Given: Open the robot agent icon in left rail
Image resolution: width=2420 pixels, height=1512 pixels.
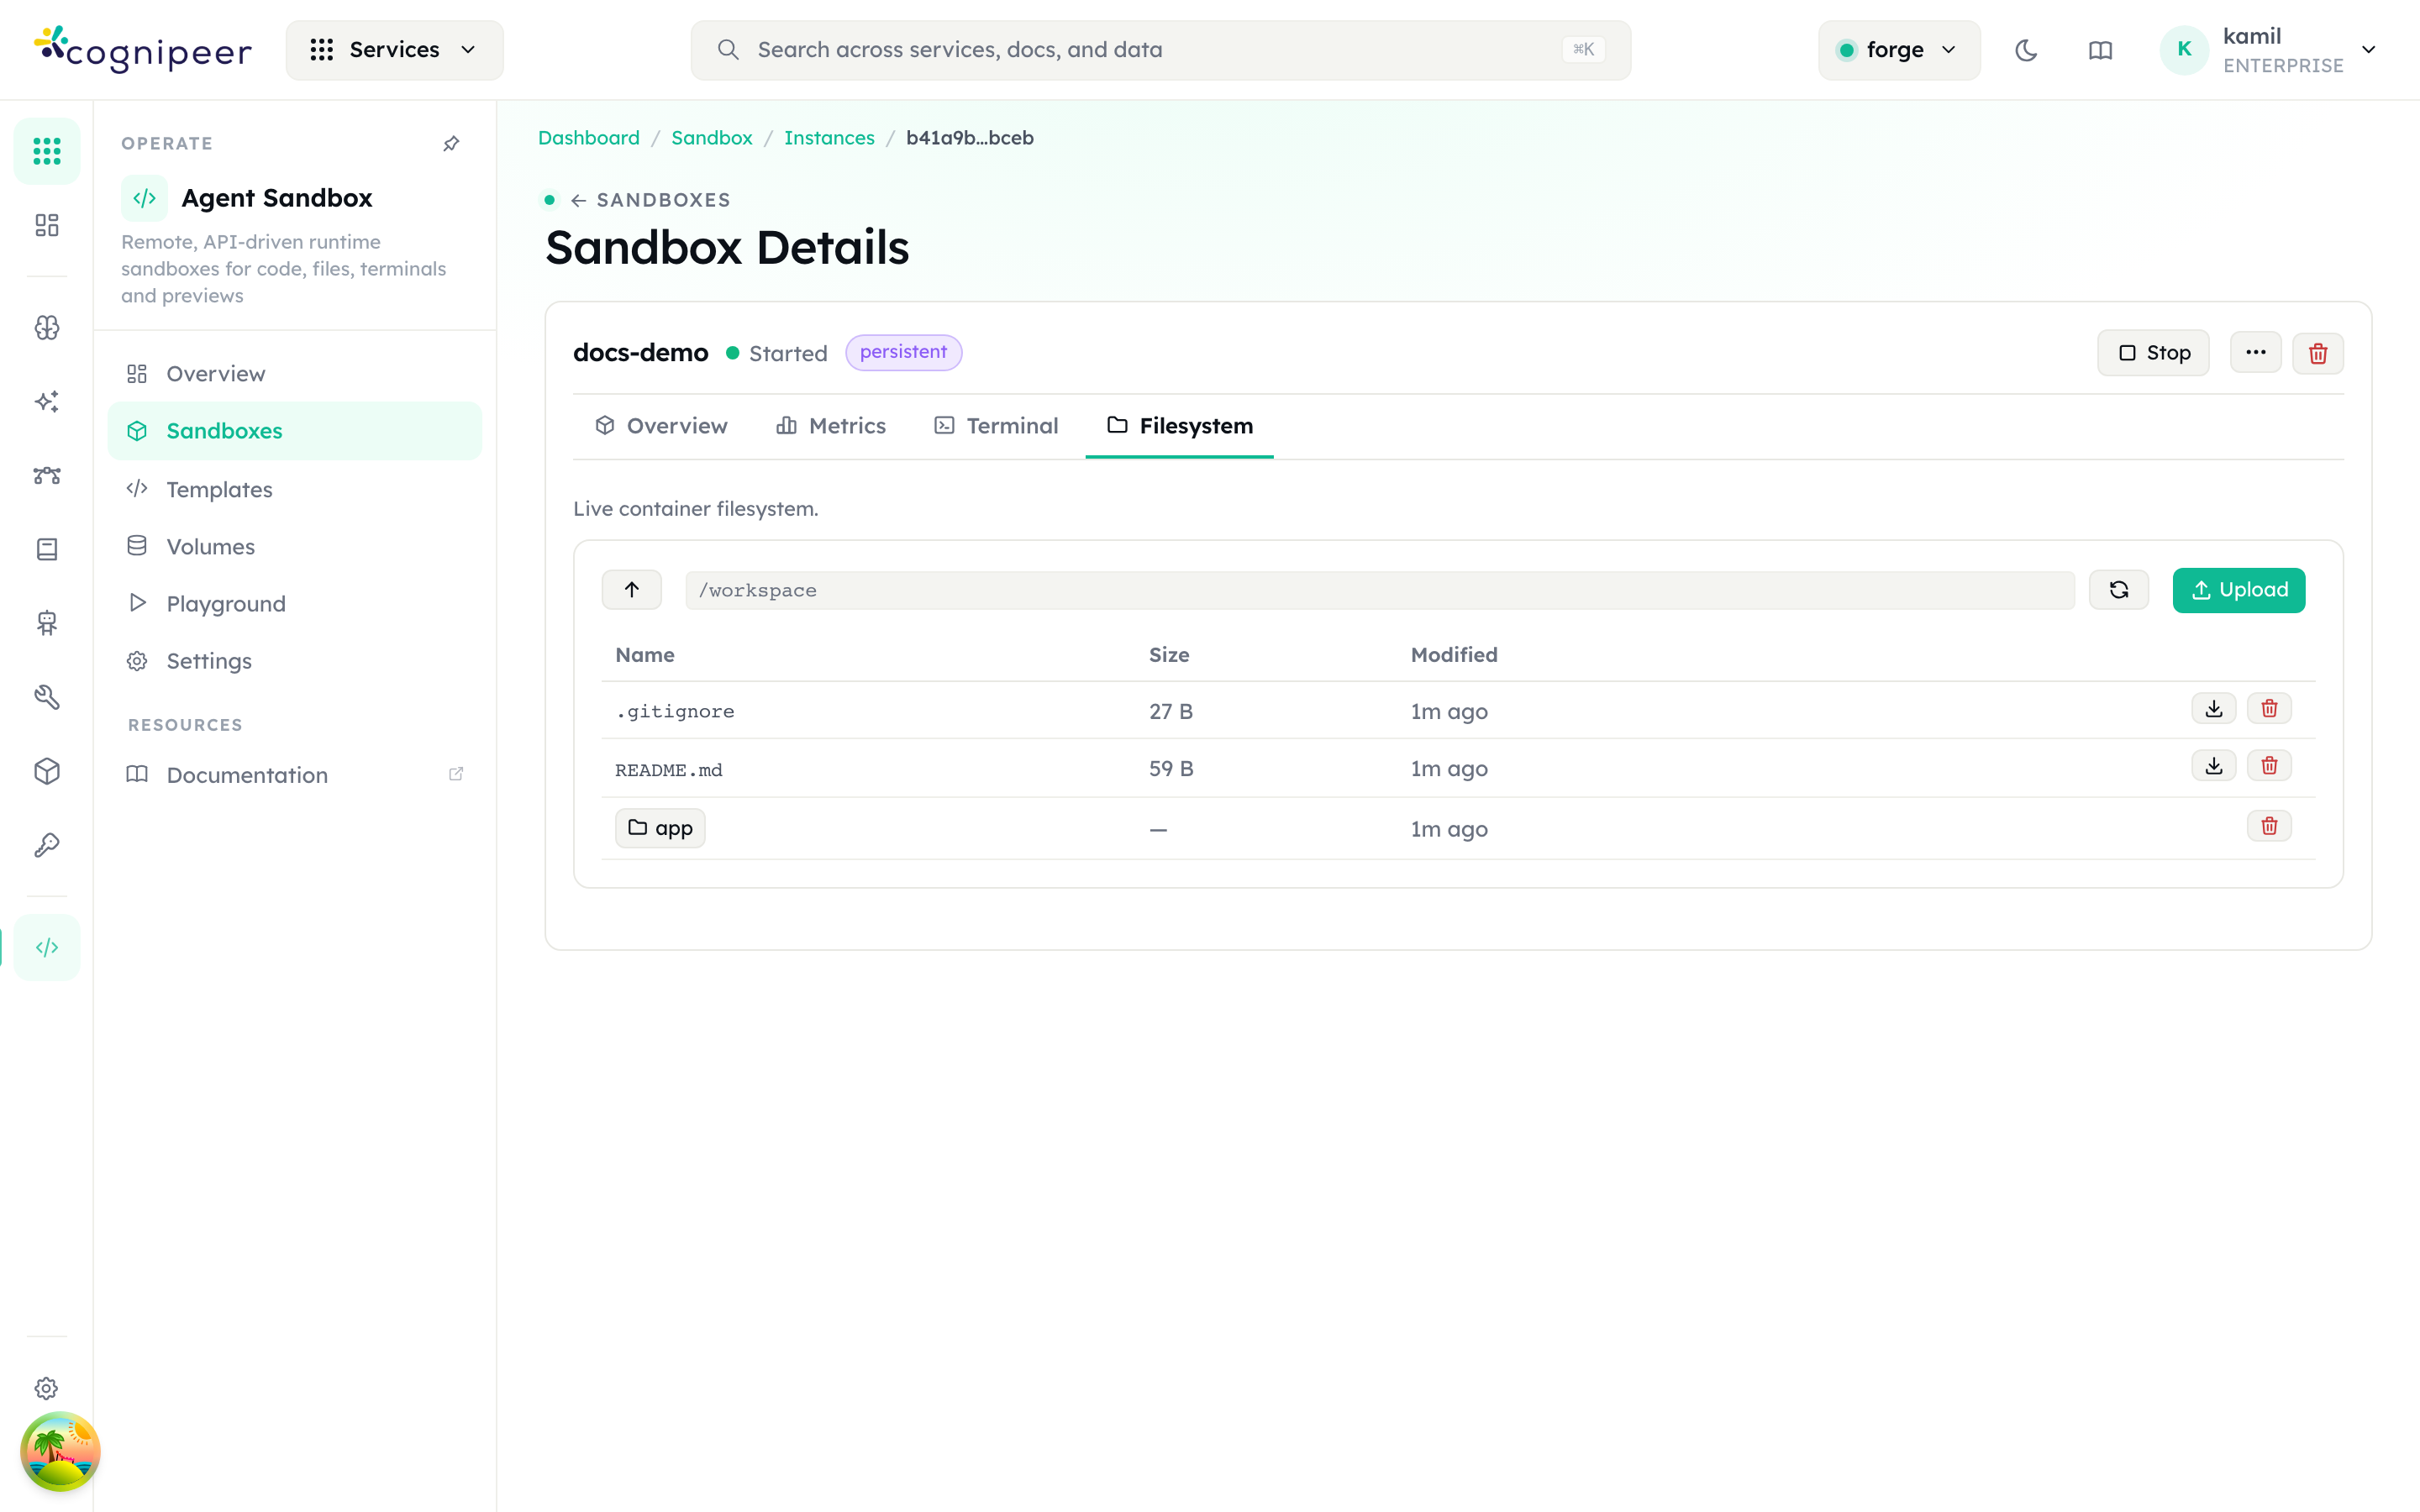Looking at the screenshot, I should [x=47, y=623].
